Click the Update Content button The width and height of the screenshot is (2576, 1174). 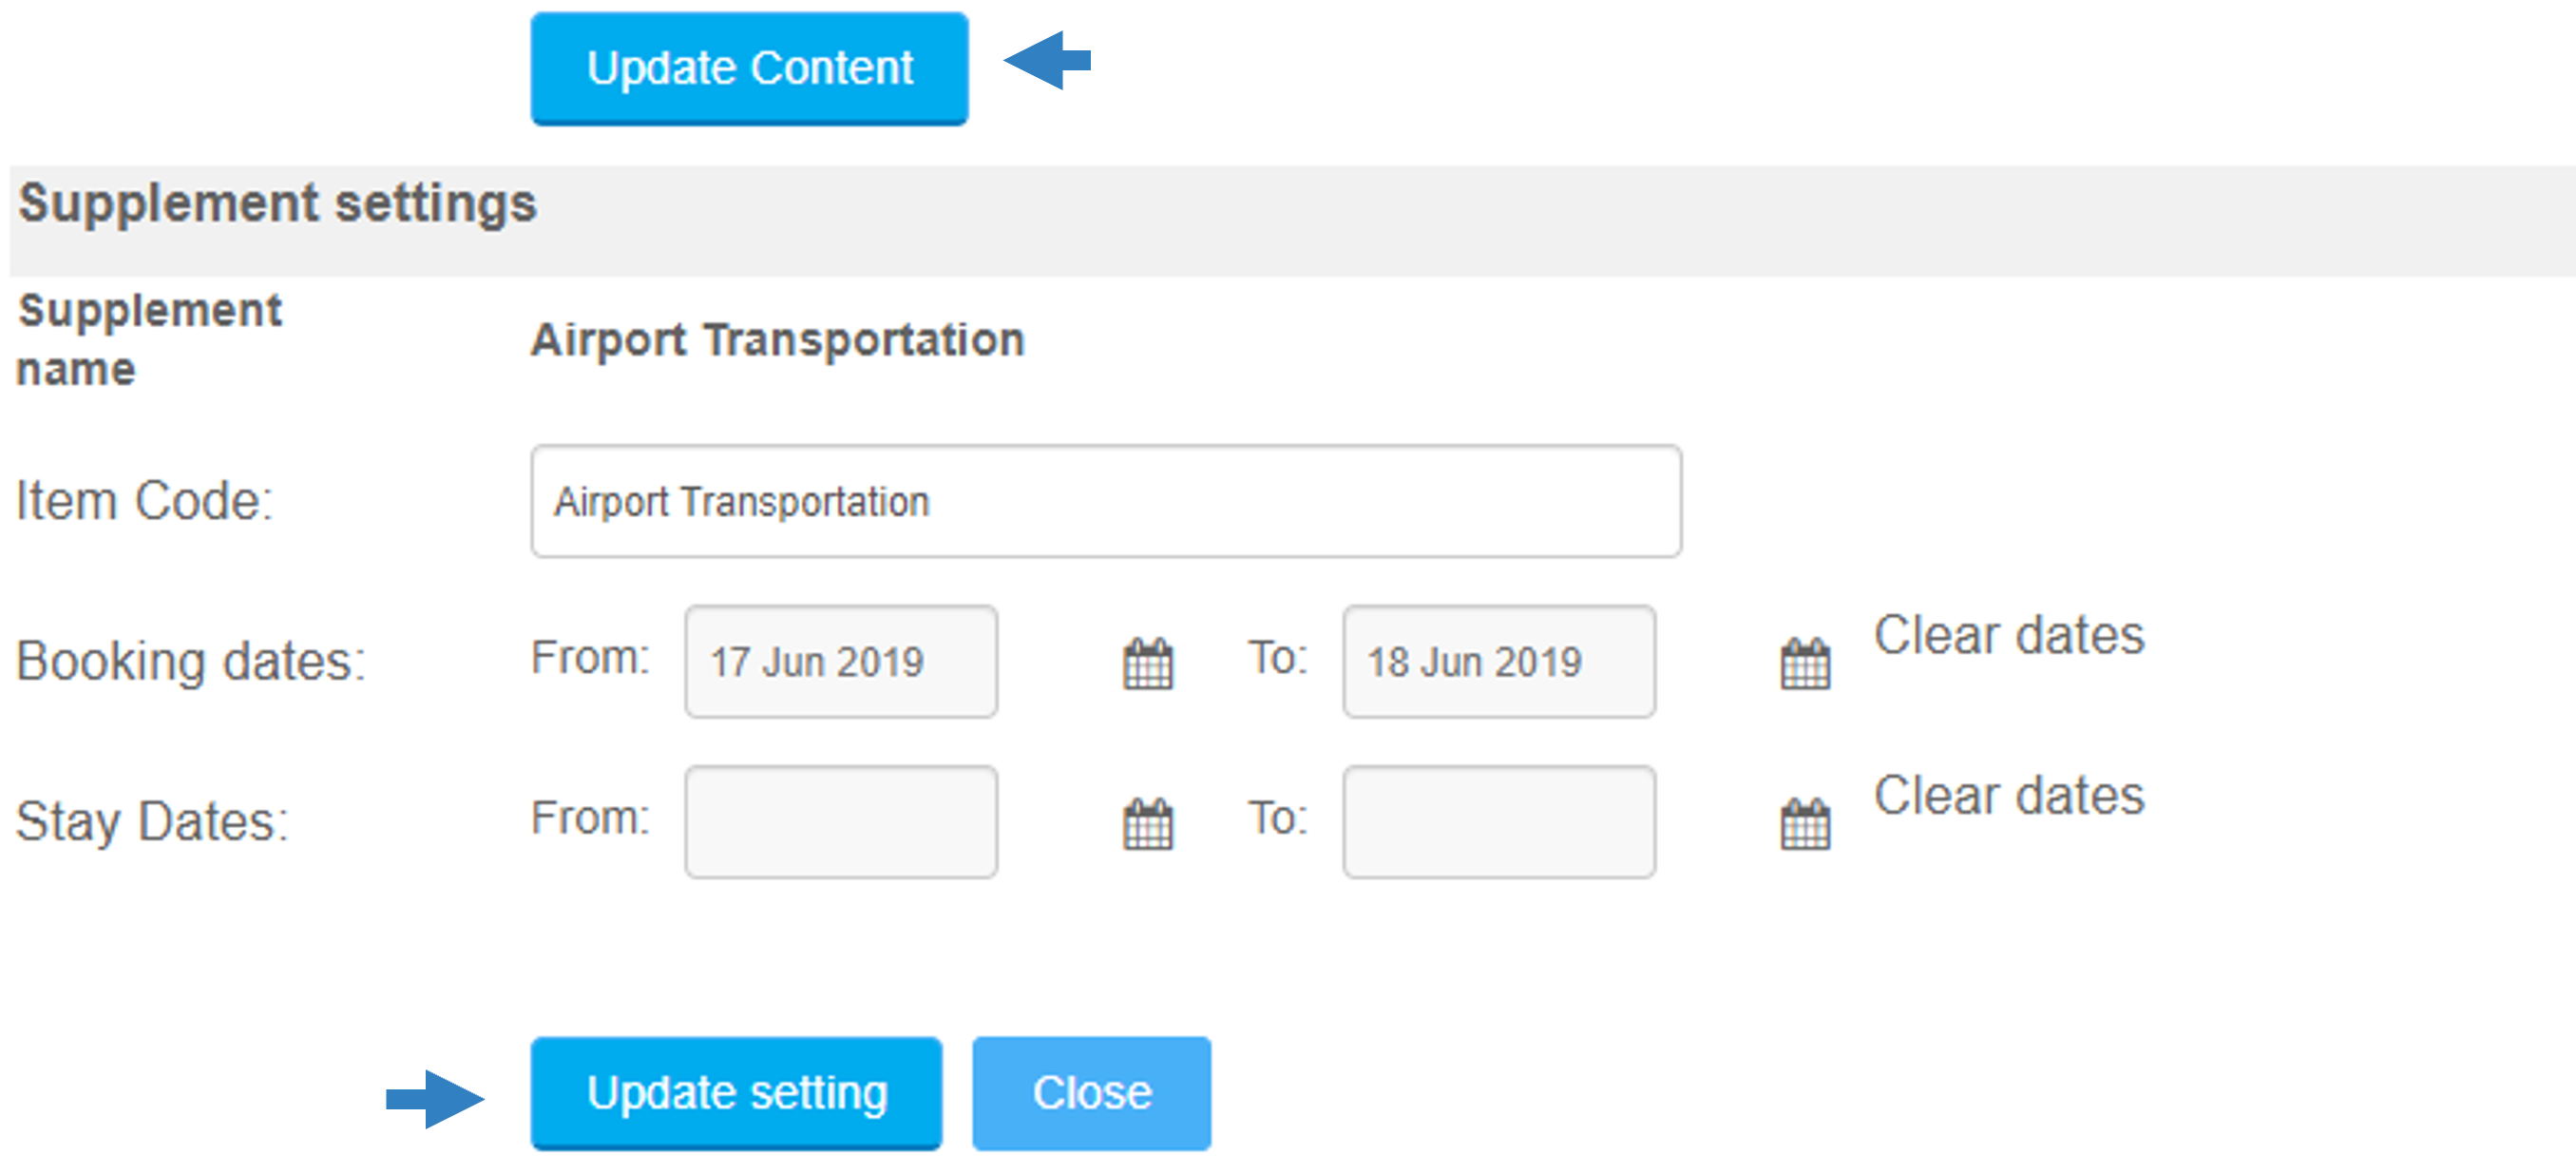click(749, 69)
